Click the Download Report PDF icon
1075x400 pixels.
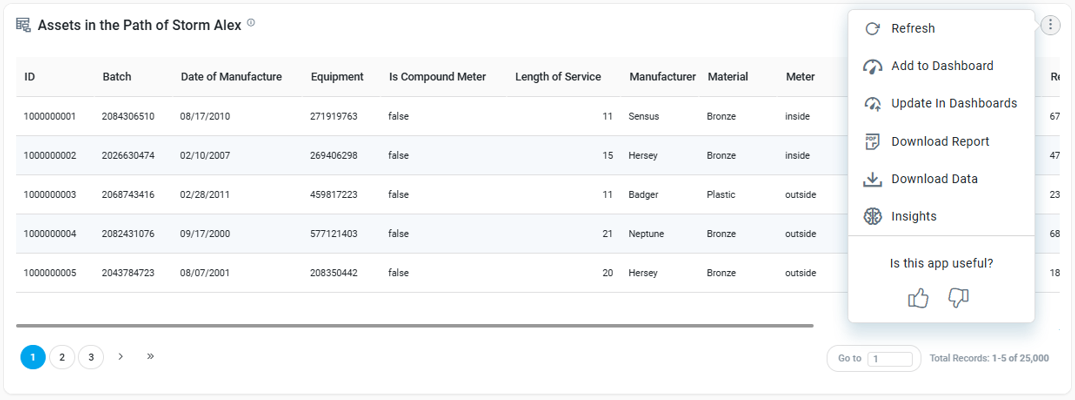click(x=872, y=141)
